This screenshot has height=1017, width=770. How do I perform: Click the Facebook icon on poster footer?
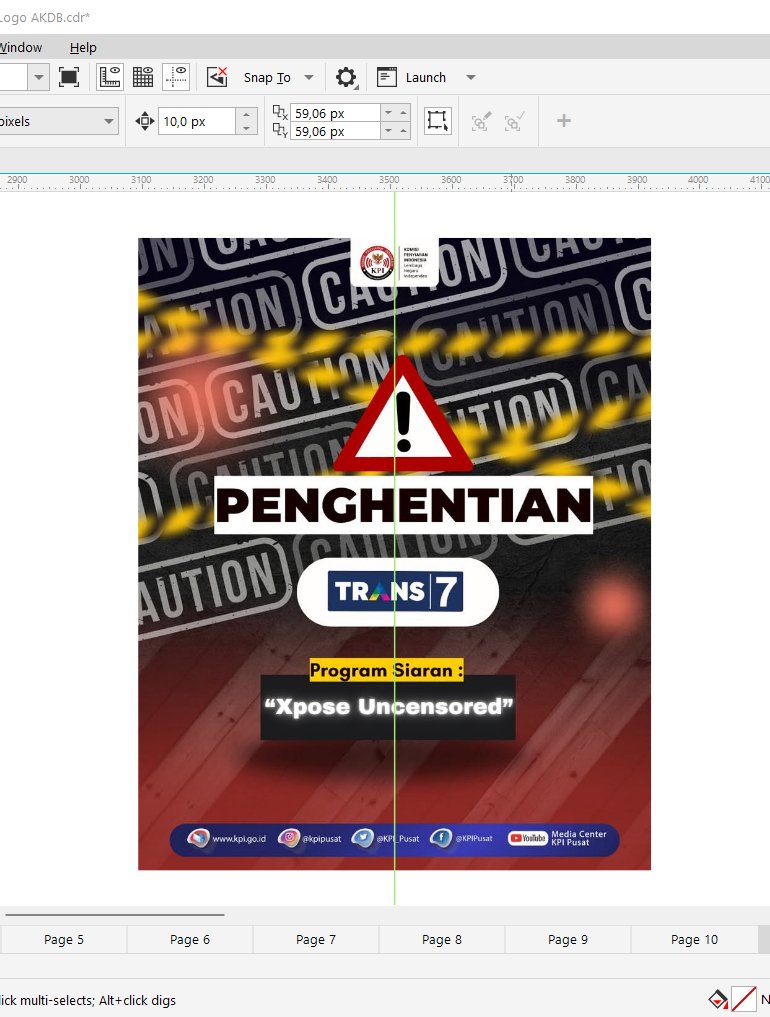(x=441, y=838)
